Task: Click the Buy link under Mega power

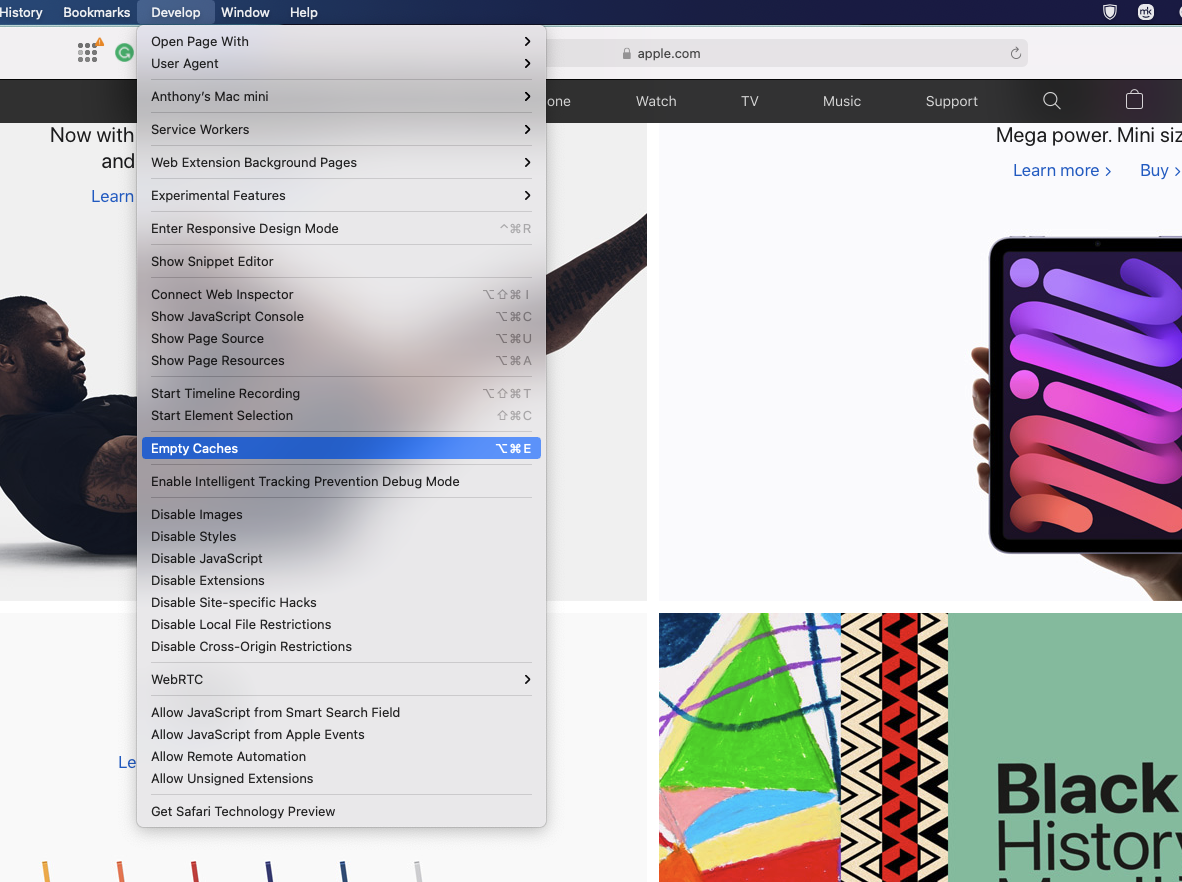Action: click(x=1160, y=170)
